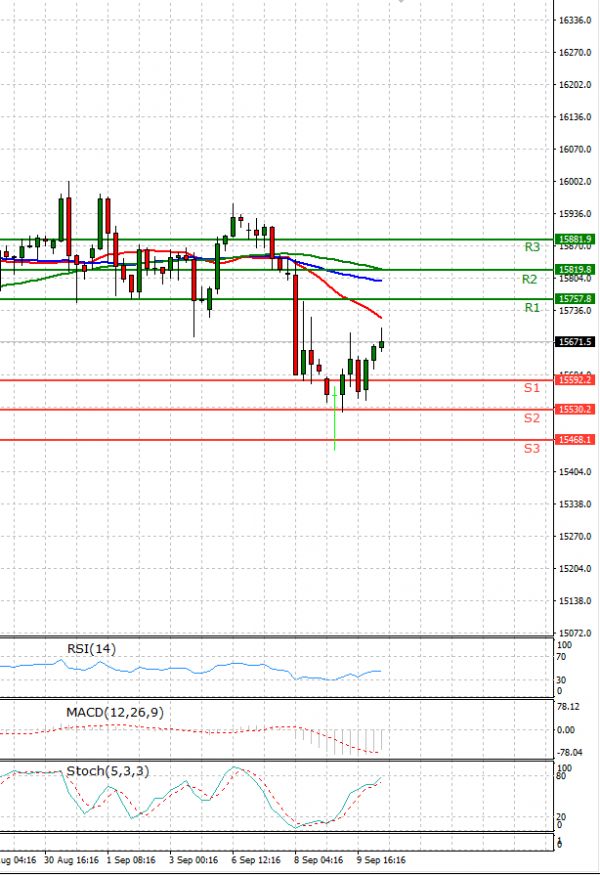Select the S3 support level label
The image size is (600, 875).
tap(532, 448)
